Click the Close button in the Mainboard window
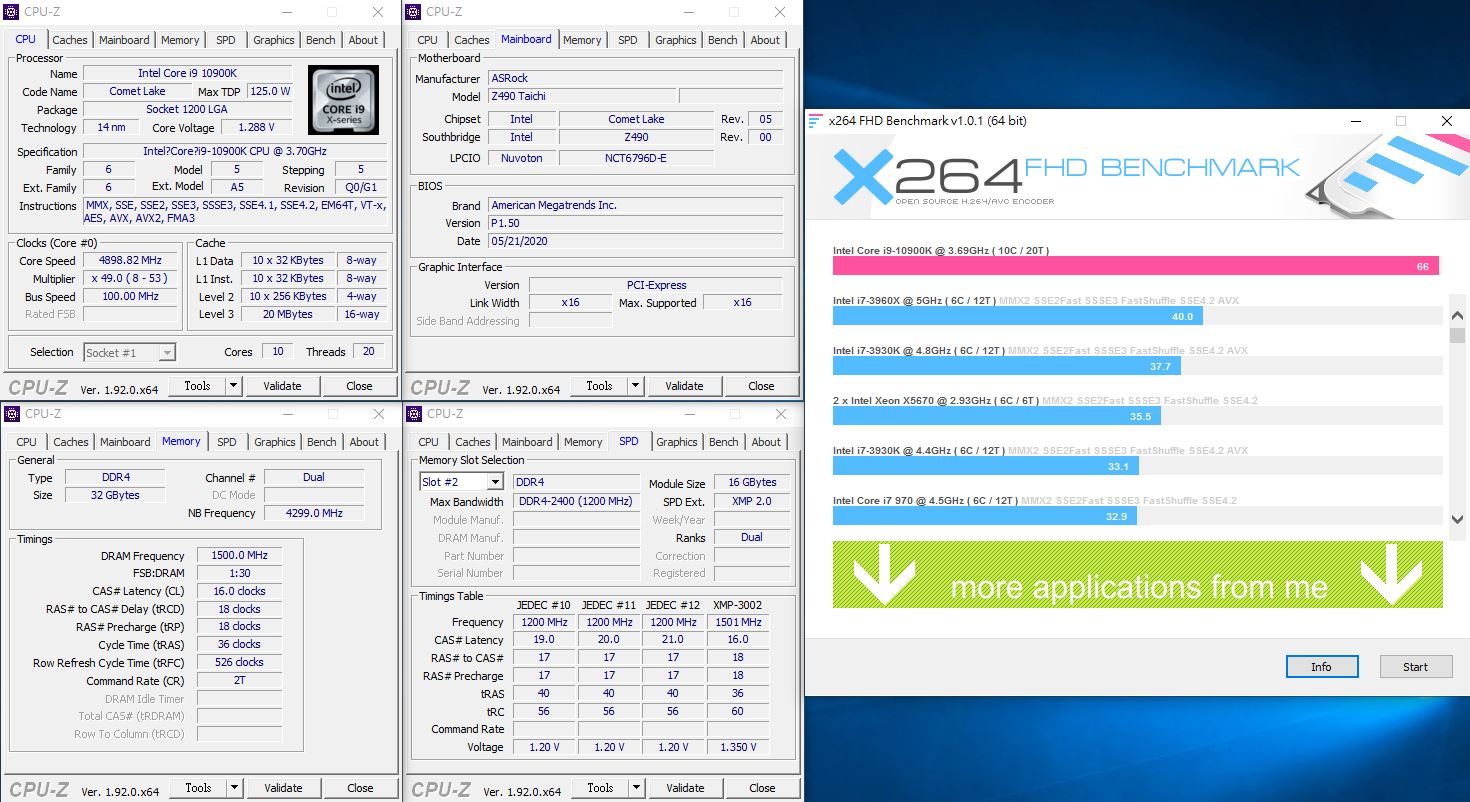1470x802 pixels. (x=761, y=386)
